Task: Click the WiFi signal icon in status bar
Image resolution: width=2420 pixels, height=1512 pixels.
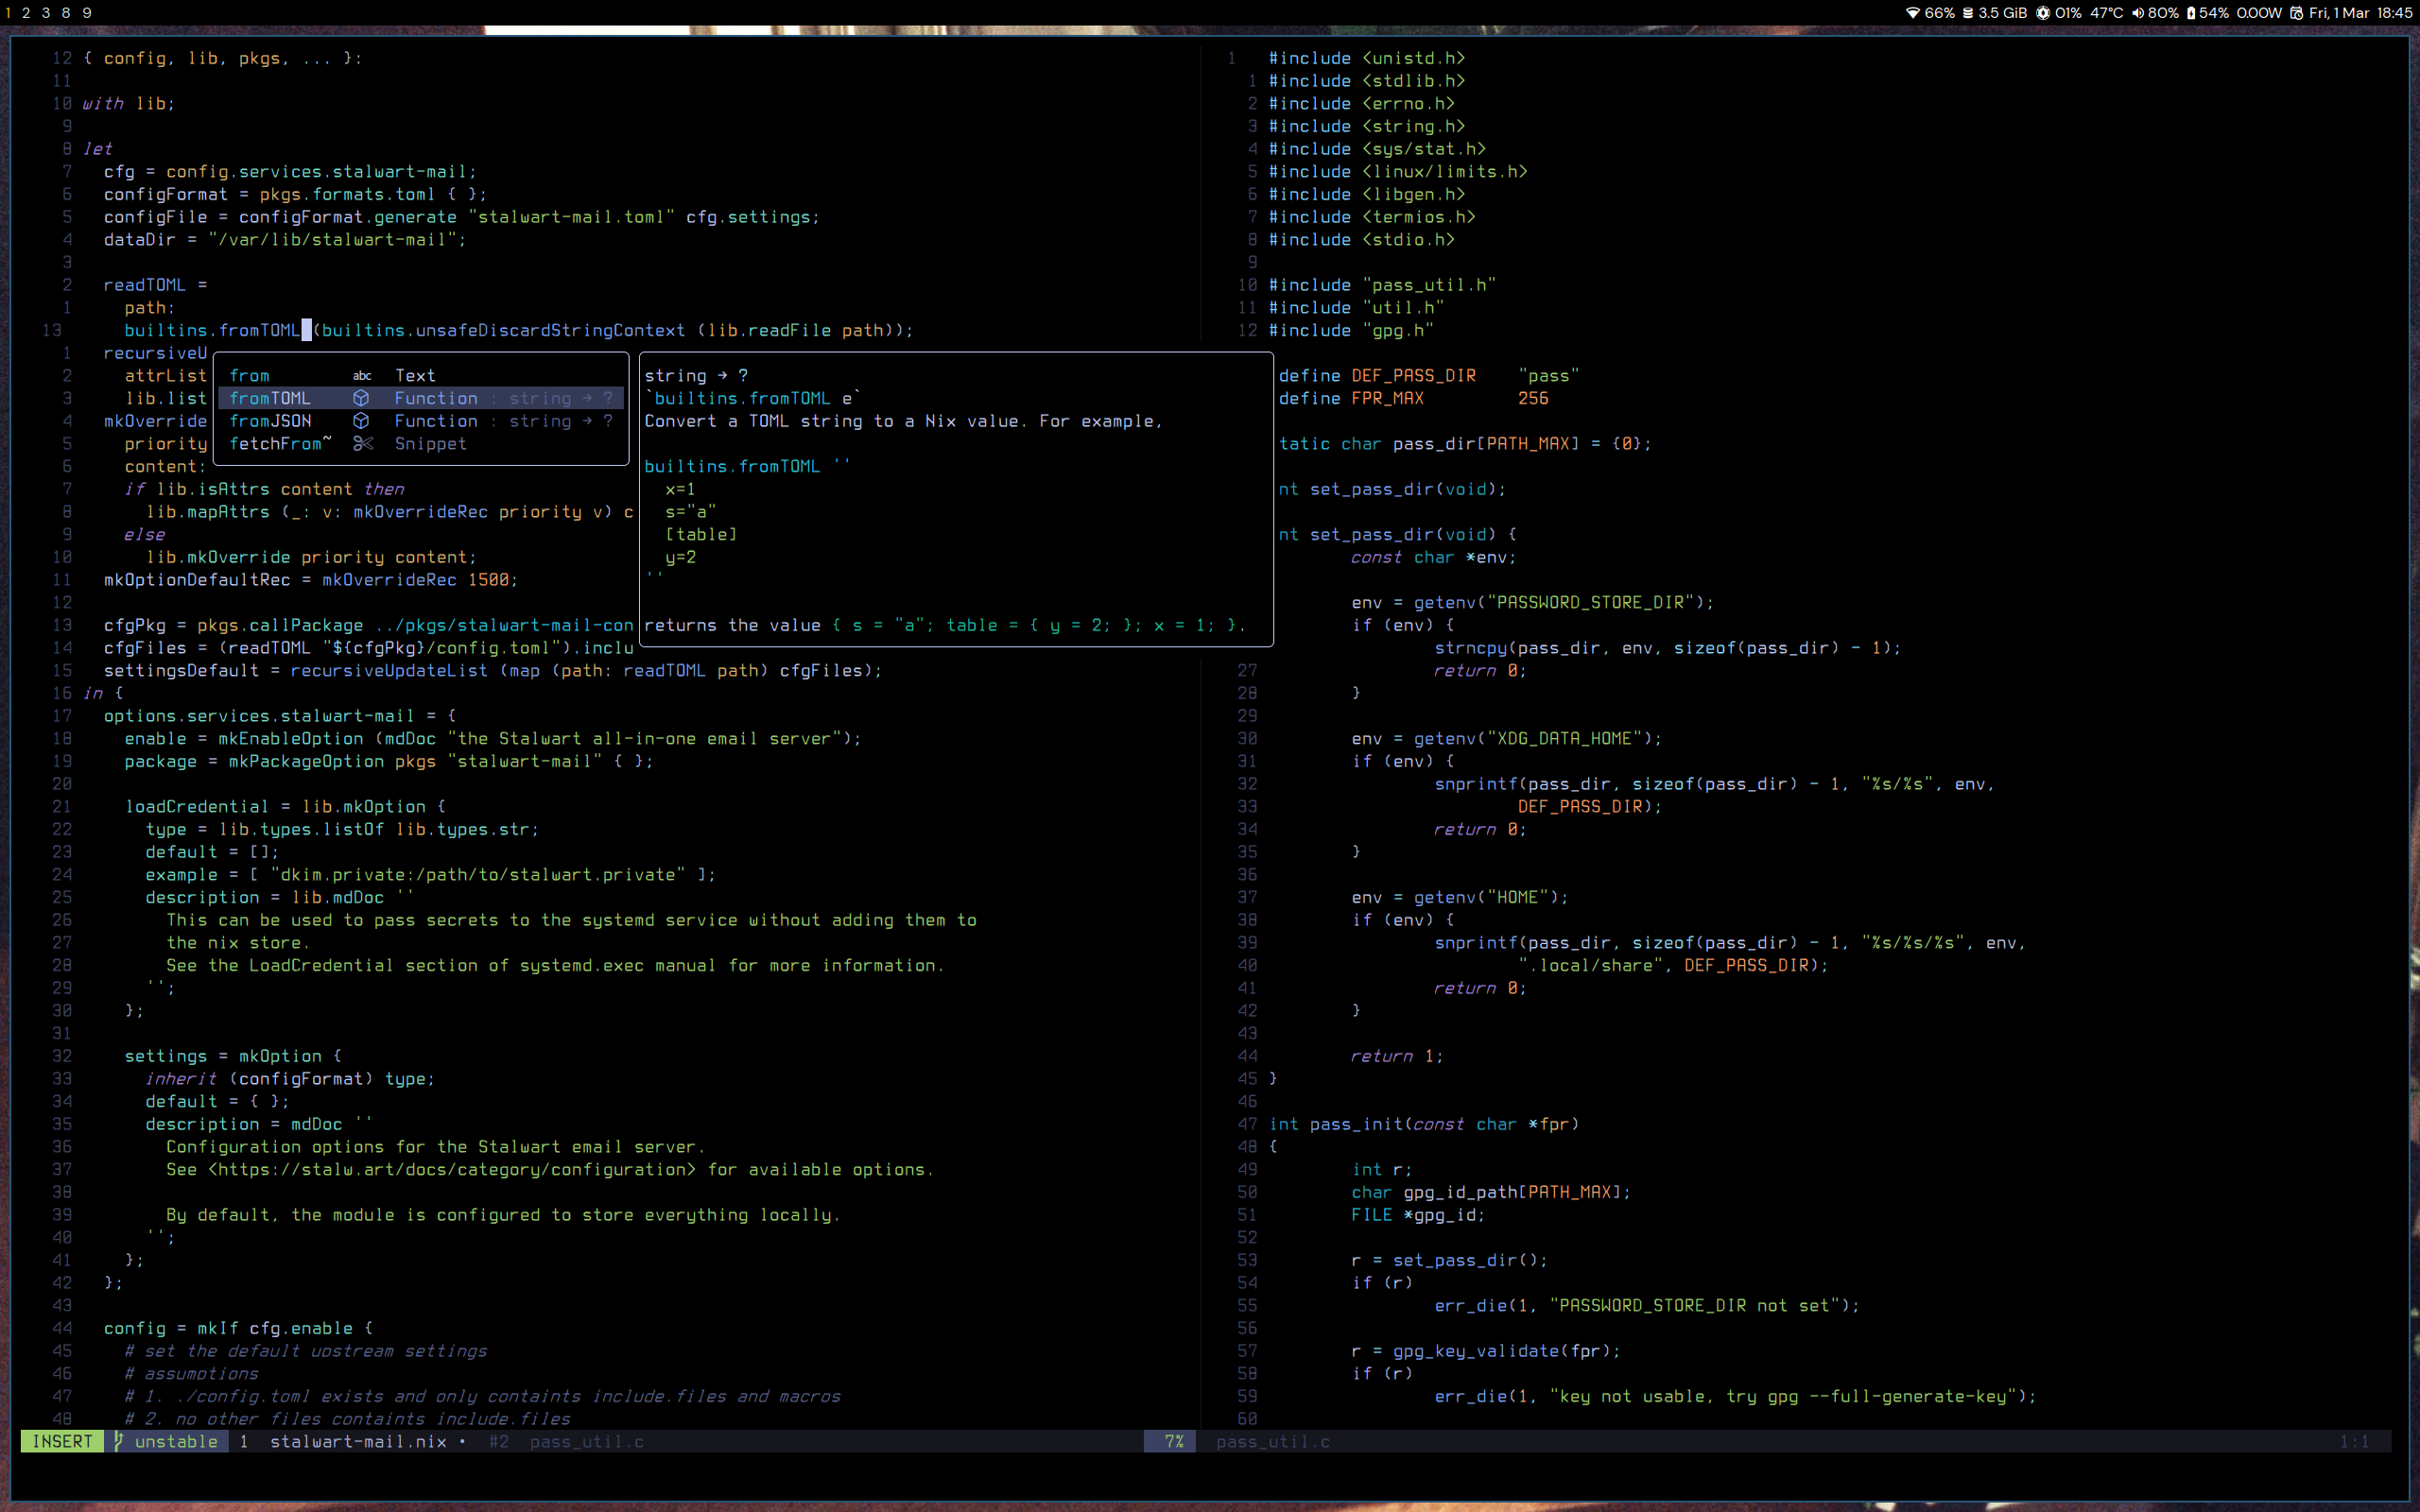Action: 1912,13
